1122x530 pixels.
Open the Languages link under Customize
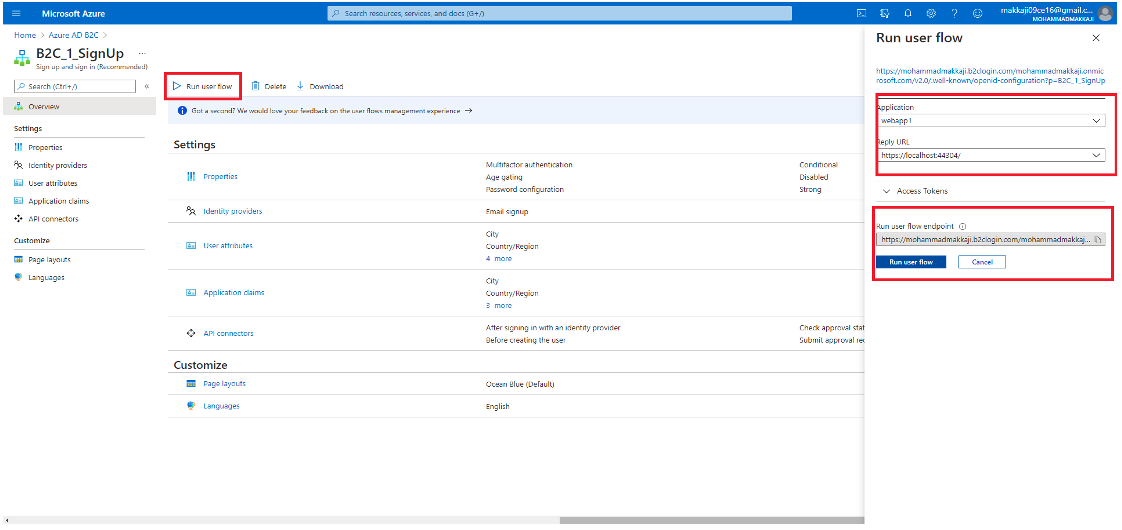coord(221,406)
